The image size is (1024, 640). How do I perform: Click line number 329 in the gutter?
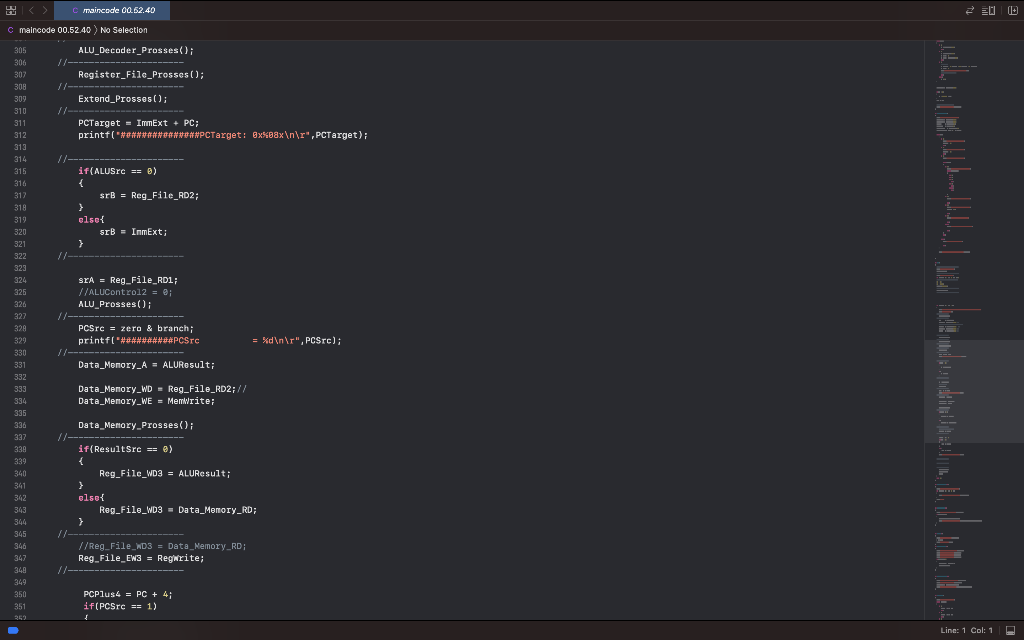click(20, 340)
